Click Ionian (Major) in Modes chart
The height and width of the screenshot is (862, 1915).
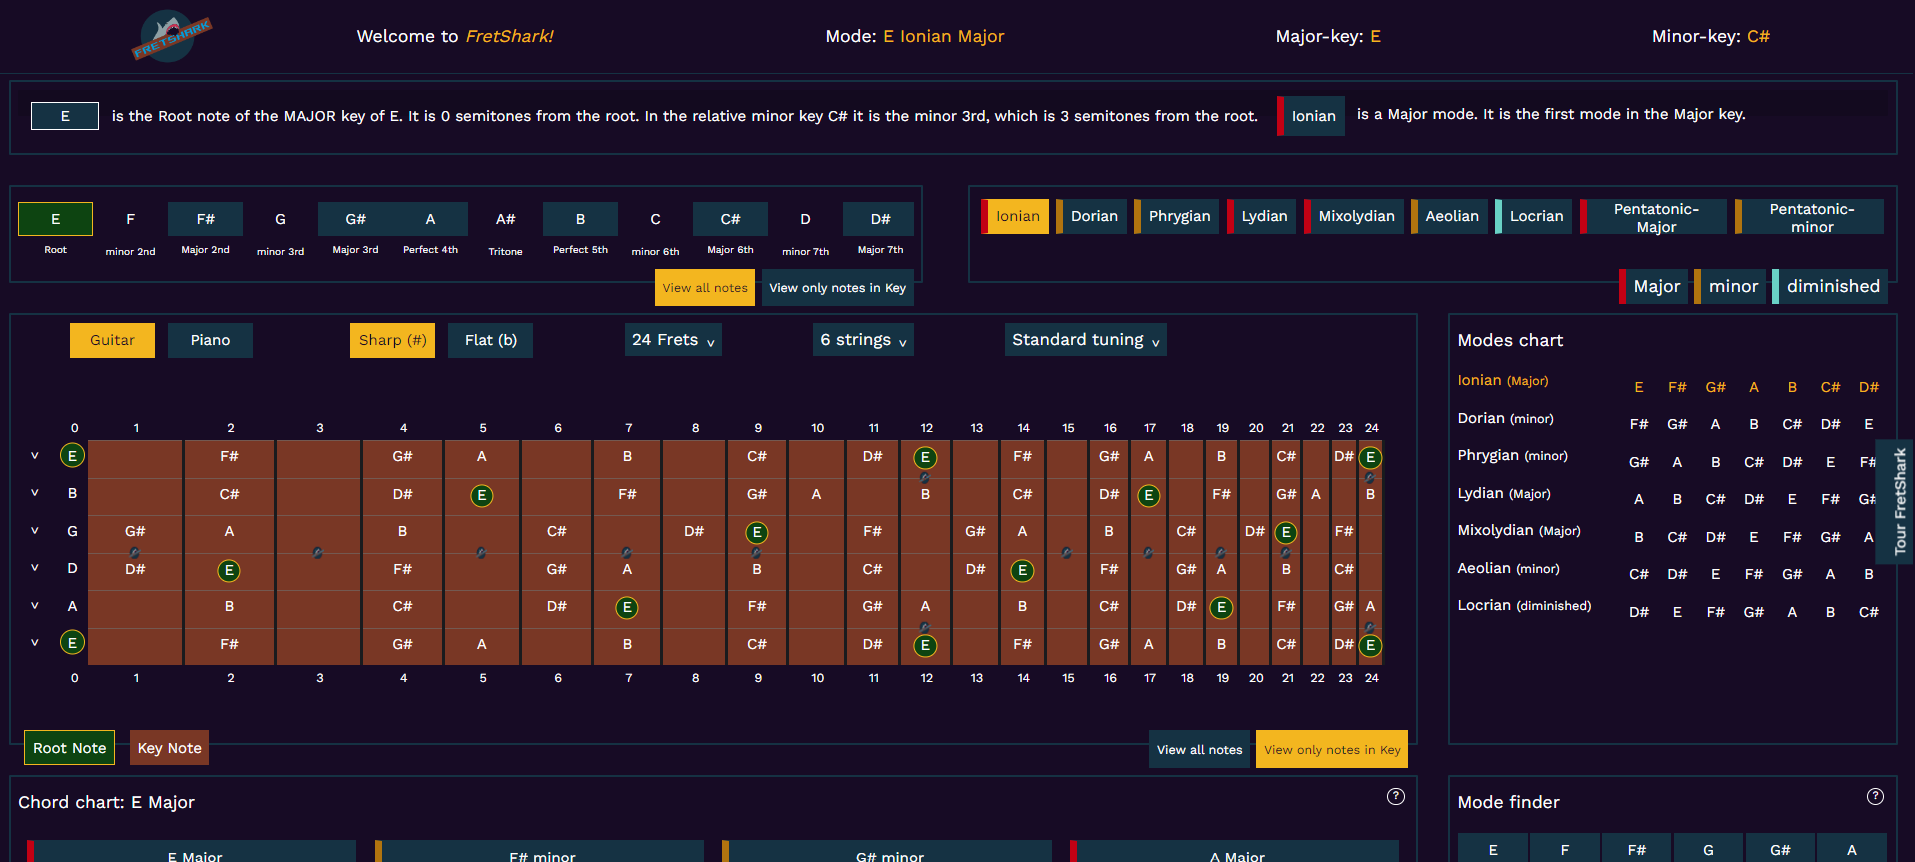[x=1502, y=380]
